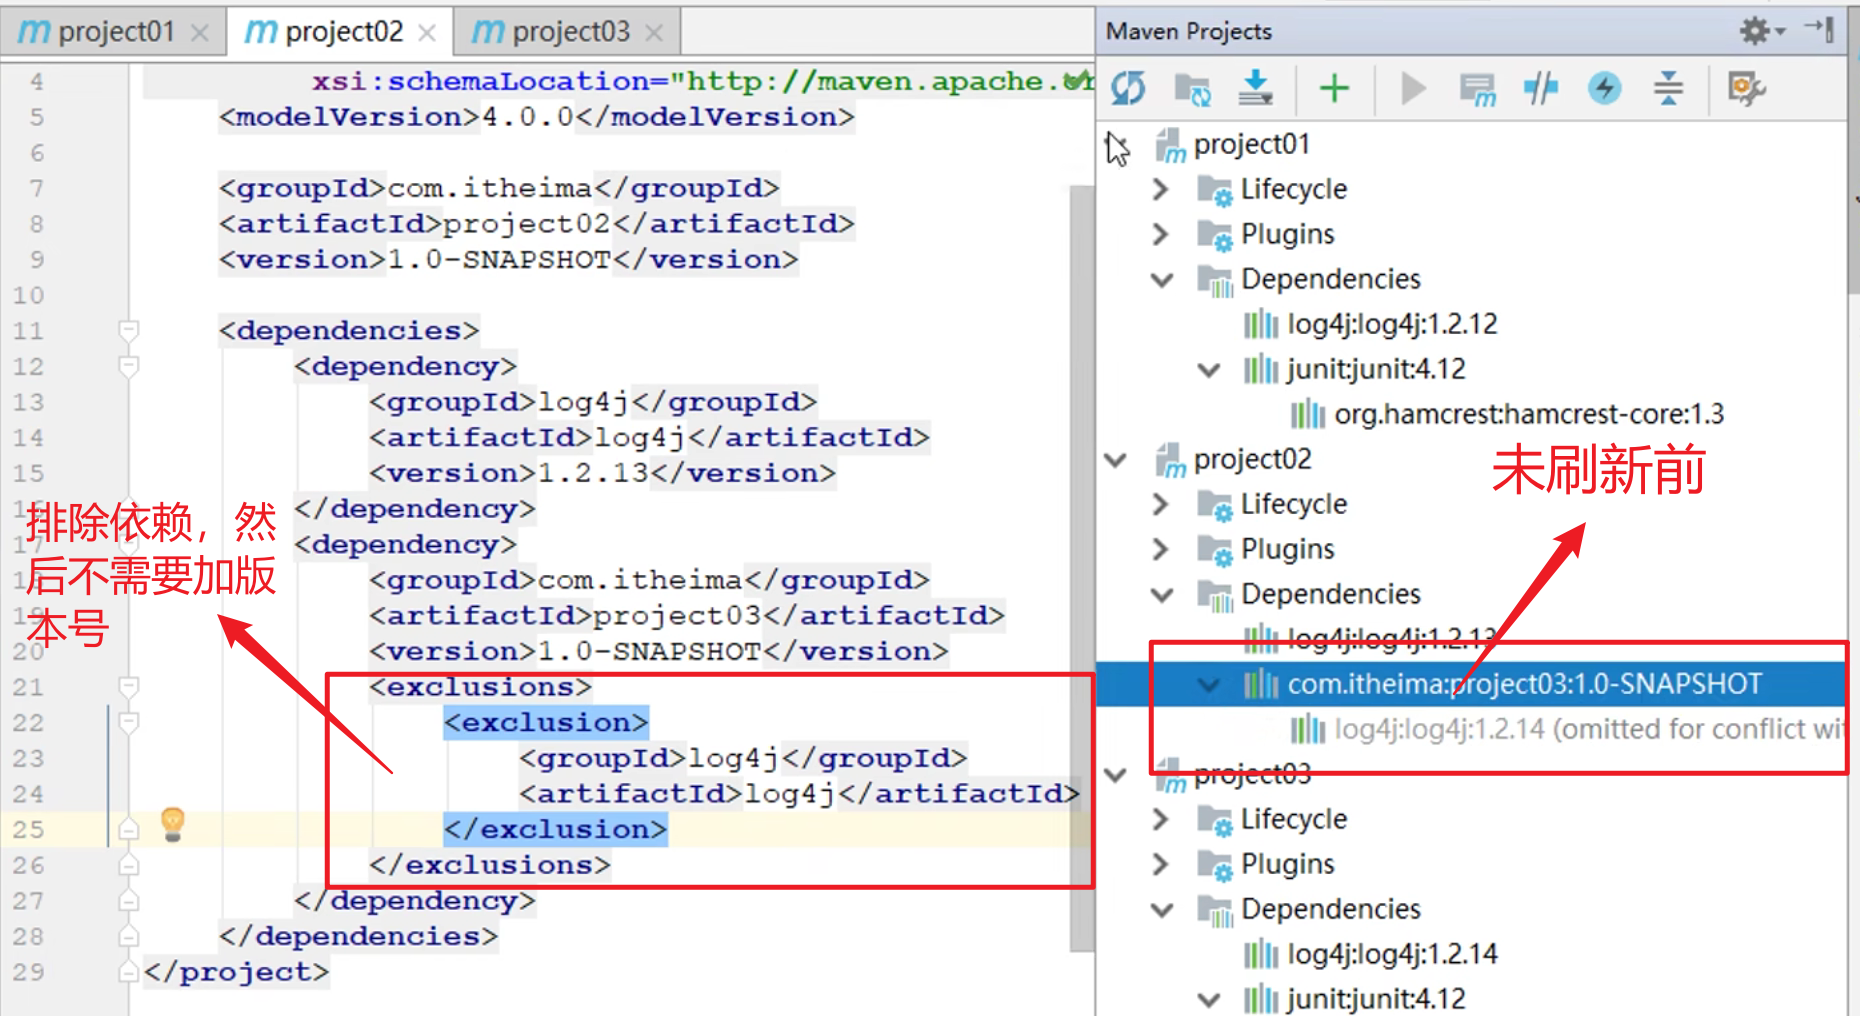
Task: Click the intention light bulb on line 25
Action: click(x=173, y=824)
